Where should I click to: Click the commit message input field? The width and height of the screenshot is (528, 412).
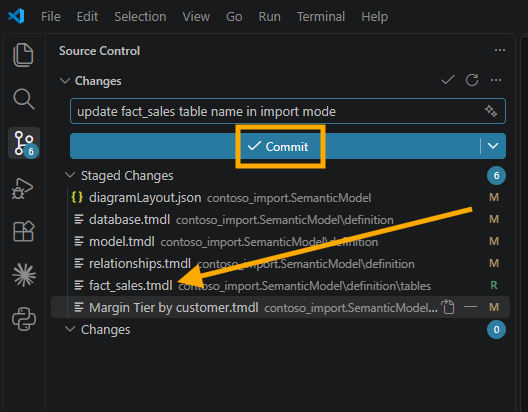point(288,111)
